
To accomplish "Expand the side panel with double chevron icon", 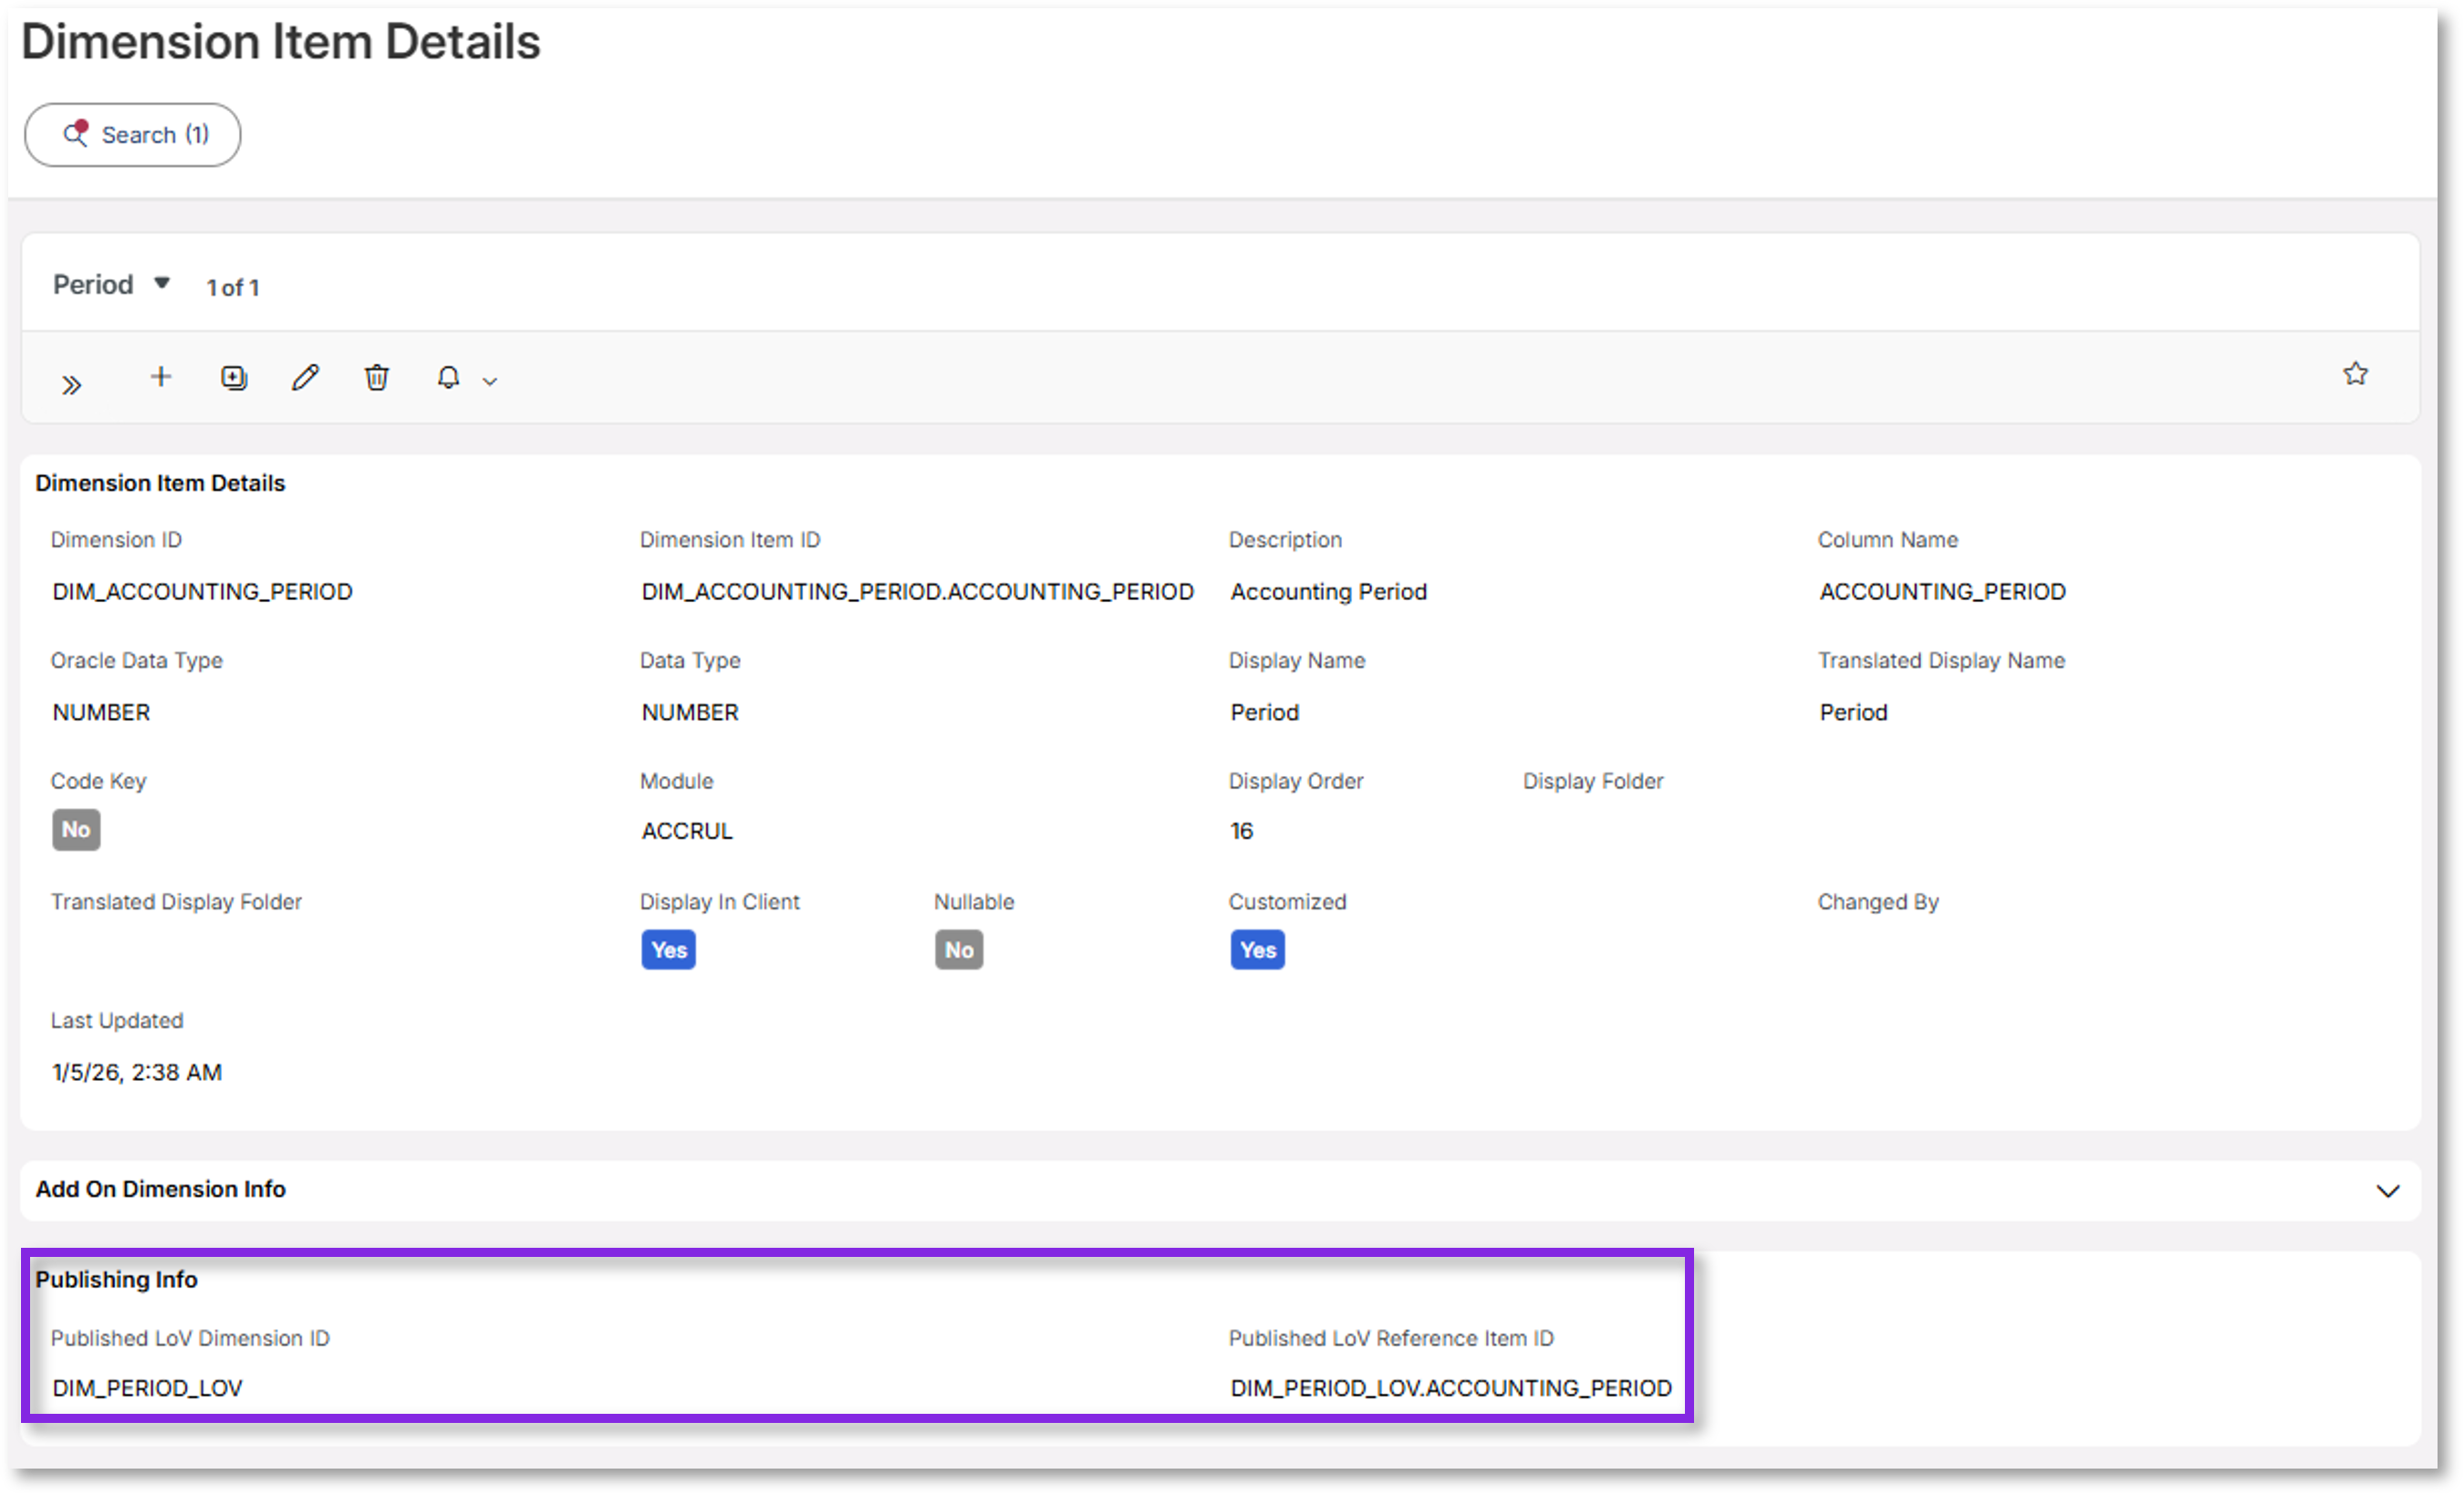I will point(71,385).
